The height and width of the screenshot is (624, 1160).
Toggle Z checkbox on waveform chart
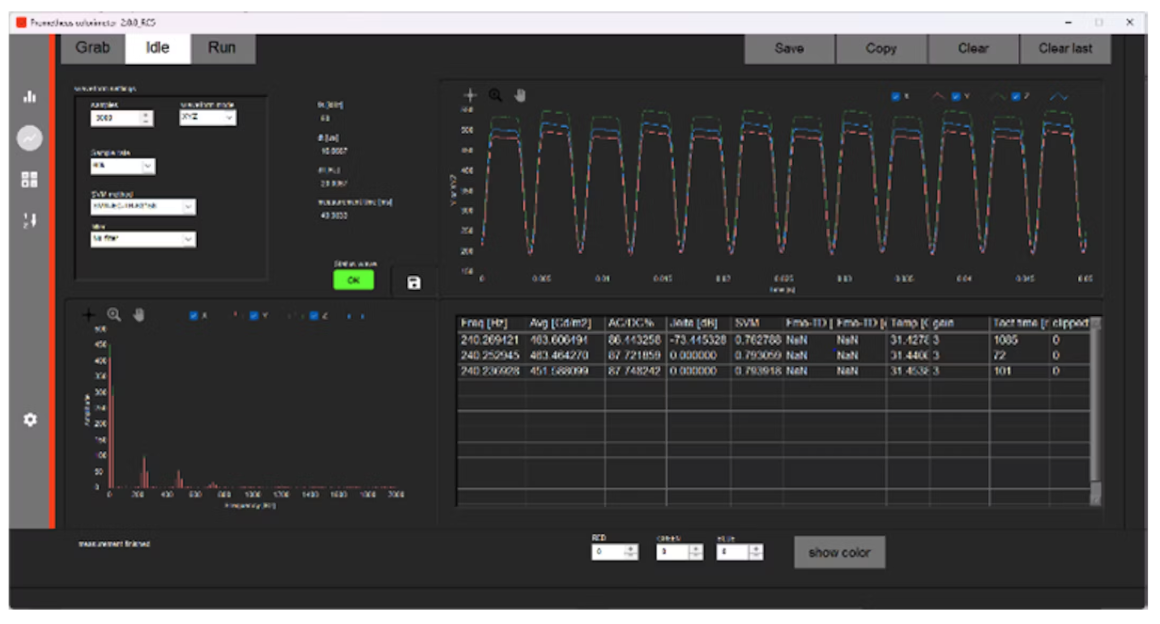click(1016, 96)
